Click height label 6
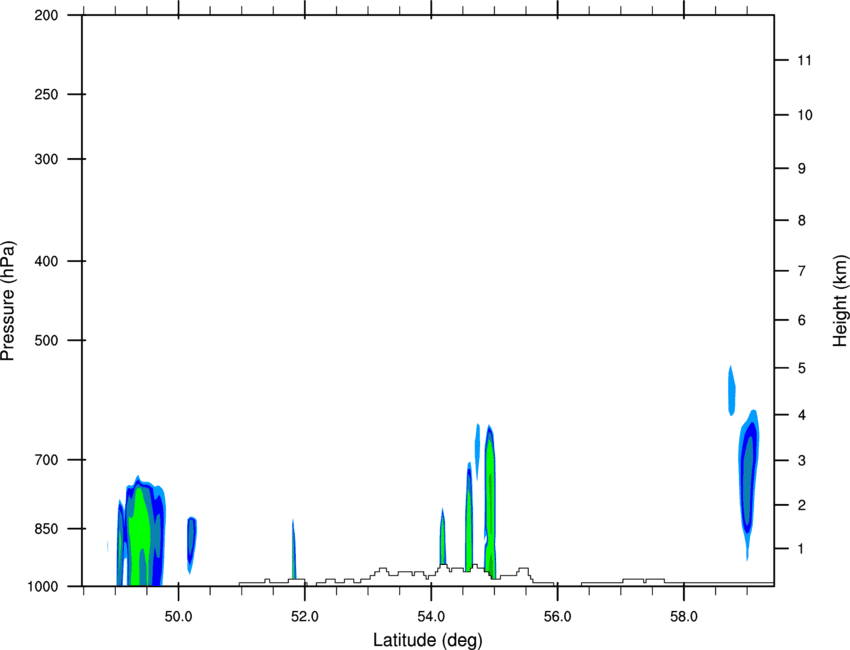 (801, 320)
